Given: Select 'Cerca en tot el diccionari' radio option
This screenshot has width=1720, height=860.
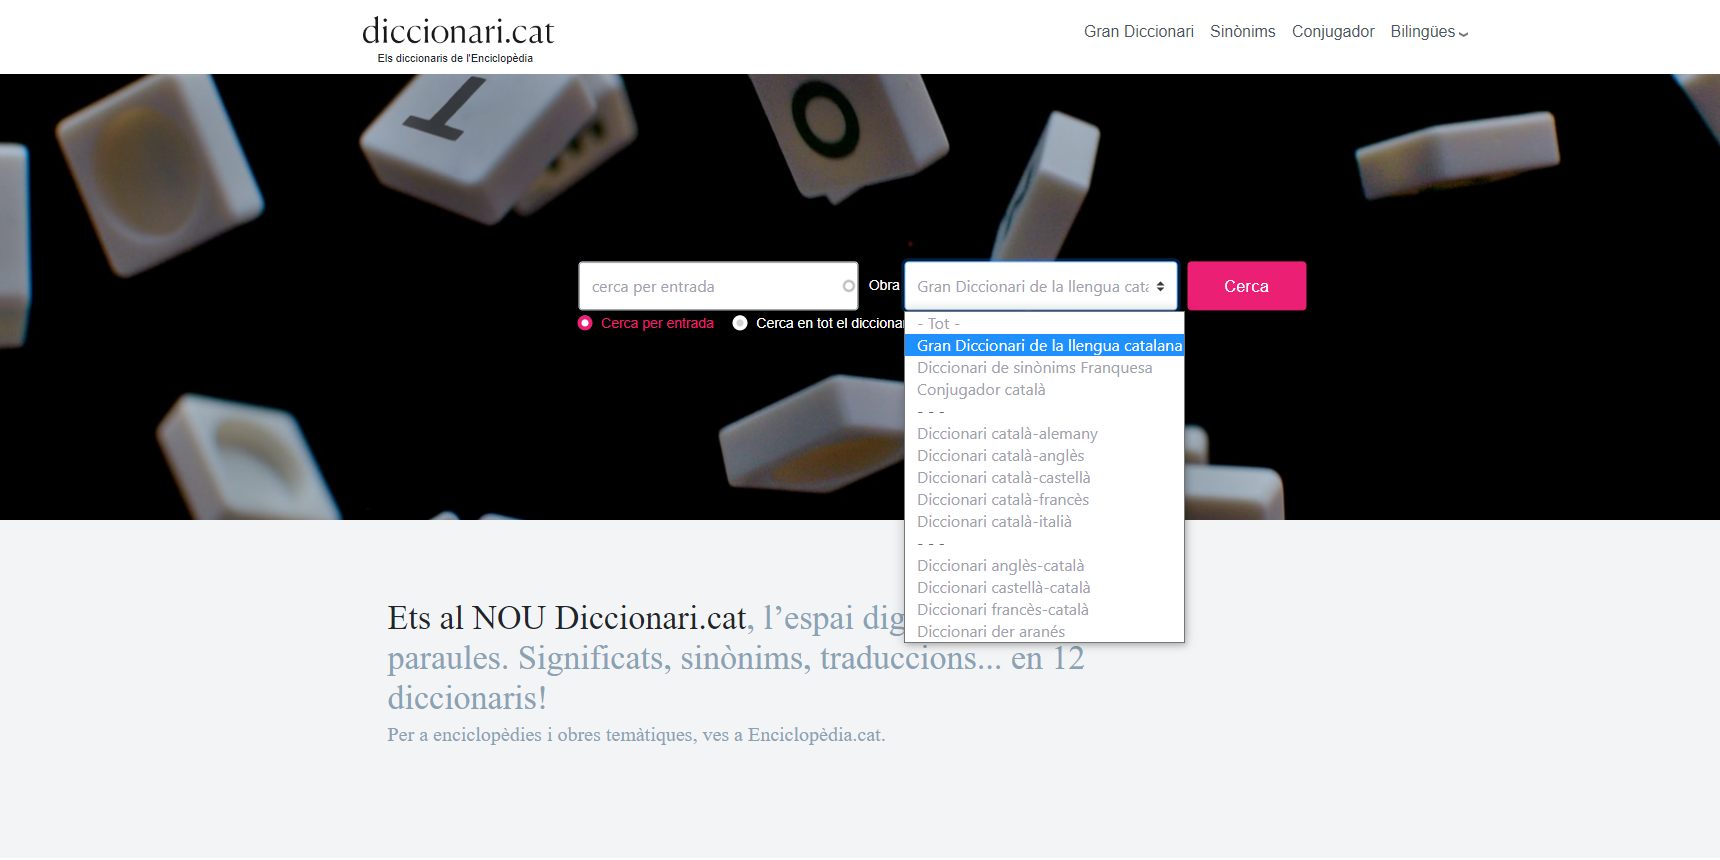Looking at the screenshot, I should pyautogui.click(x=740, y=323).
